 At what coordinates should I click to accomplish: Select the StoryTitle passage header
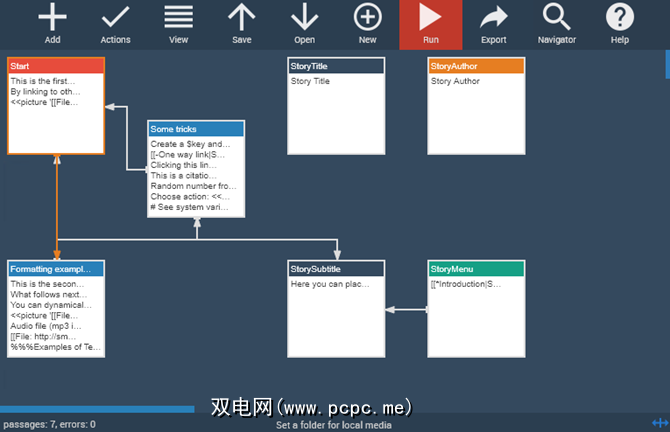point(336,66)
